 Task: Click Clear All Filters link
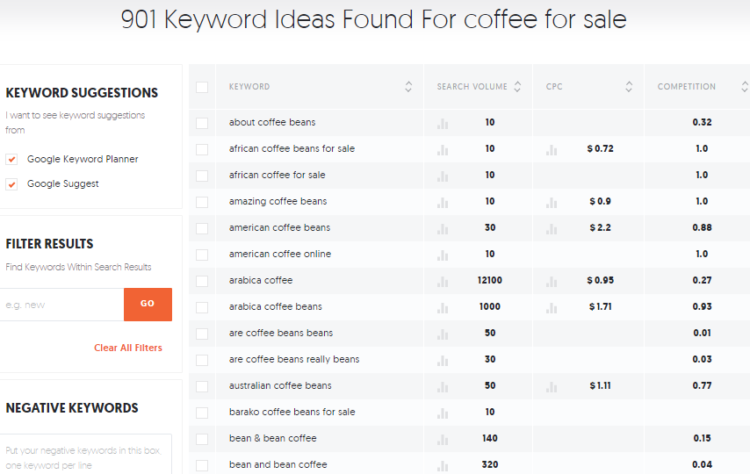click(128, 348)
